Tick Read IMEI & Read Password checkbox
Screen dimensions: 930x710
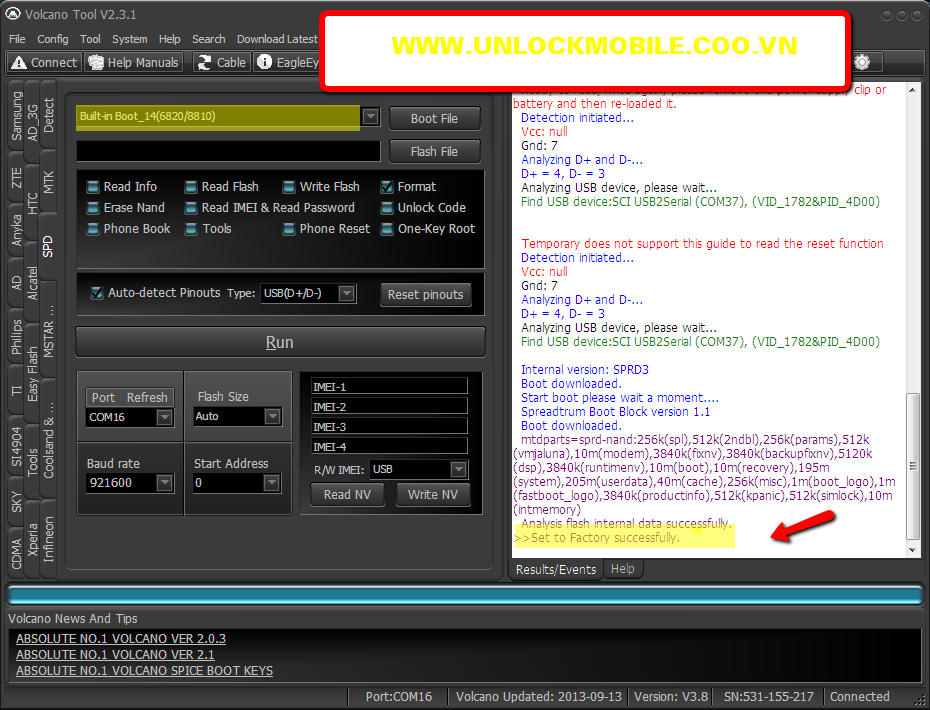[191, 208]
